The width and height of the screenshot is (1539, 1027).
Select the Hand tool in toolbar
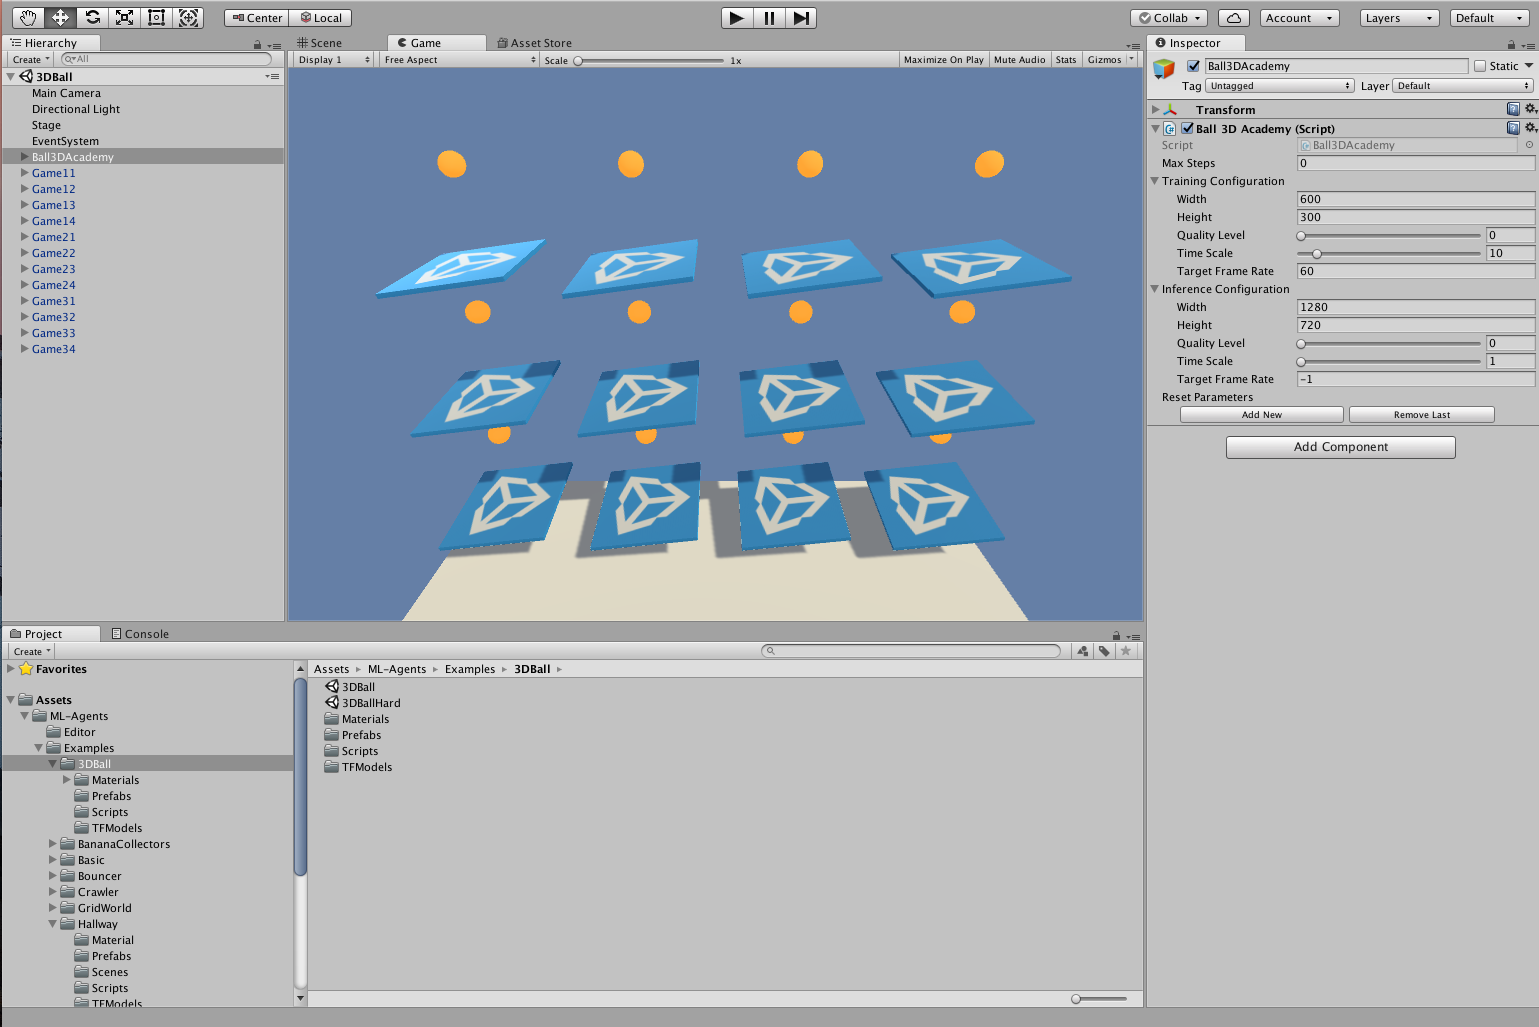coord(28,17)
